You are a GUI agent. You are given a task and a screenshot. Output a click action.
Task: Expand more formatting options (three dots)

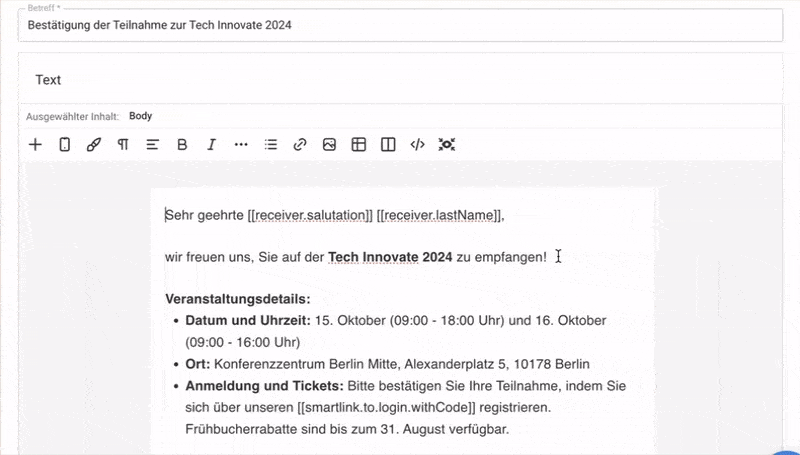click(240, 144)
